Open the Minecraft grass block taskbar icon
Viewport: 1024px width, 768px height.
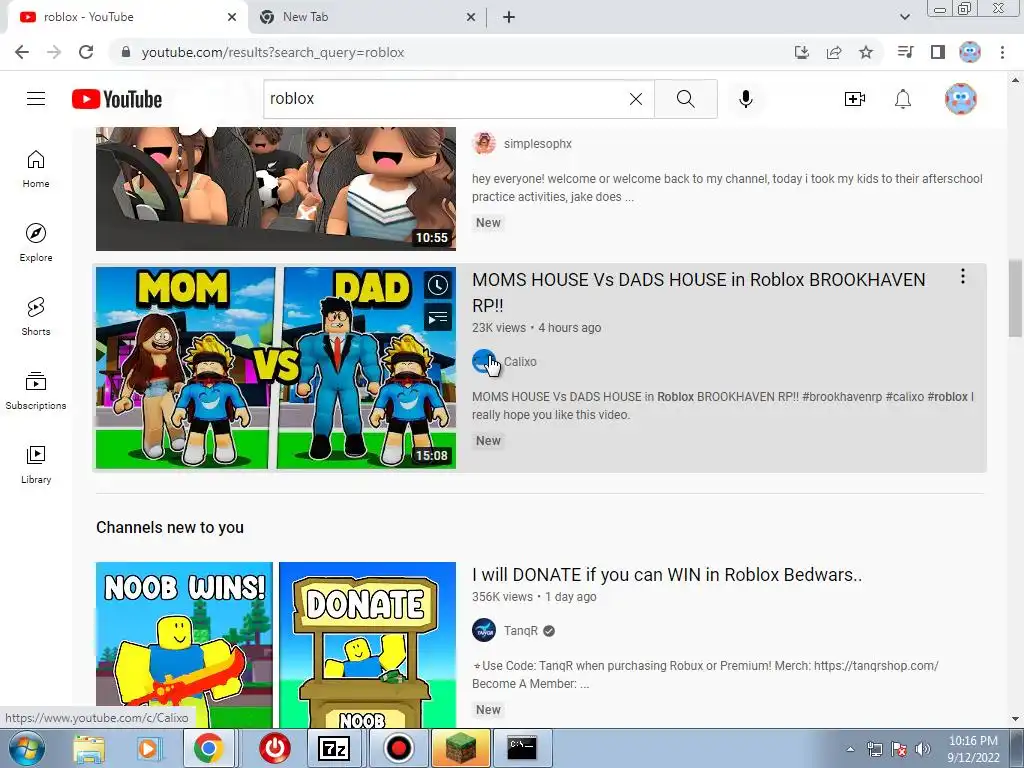coord(460,748)
